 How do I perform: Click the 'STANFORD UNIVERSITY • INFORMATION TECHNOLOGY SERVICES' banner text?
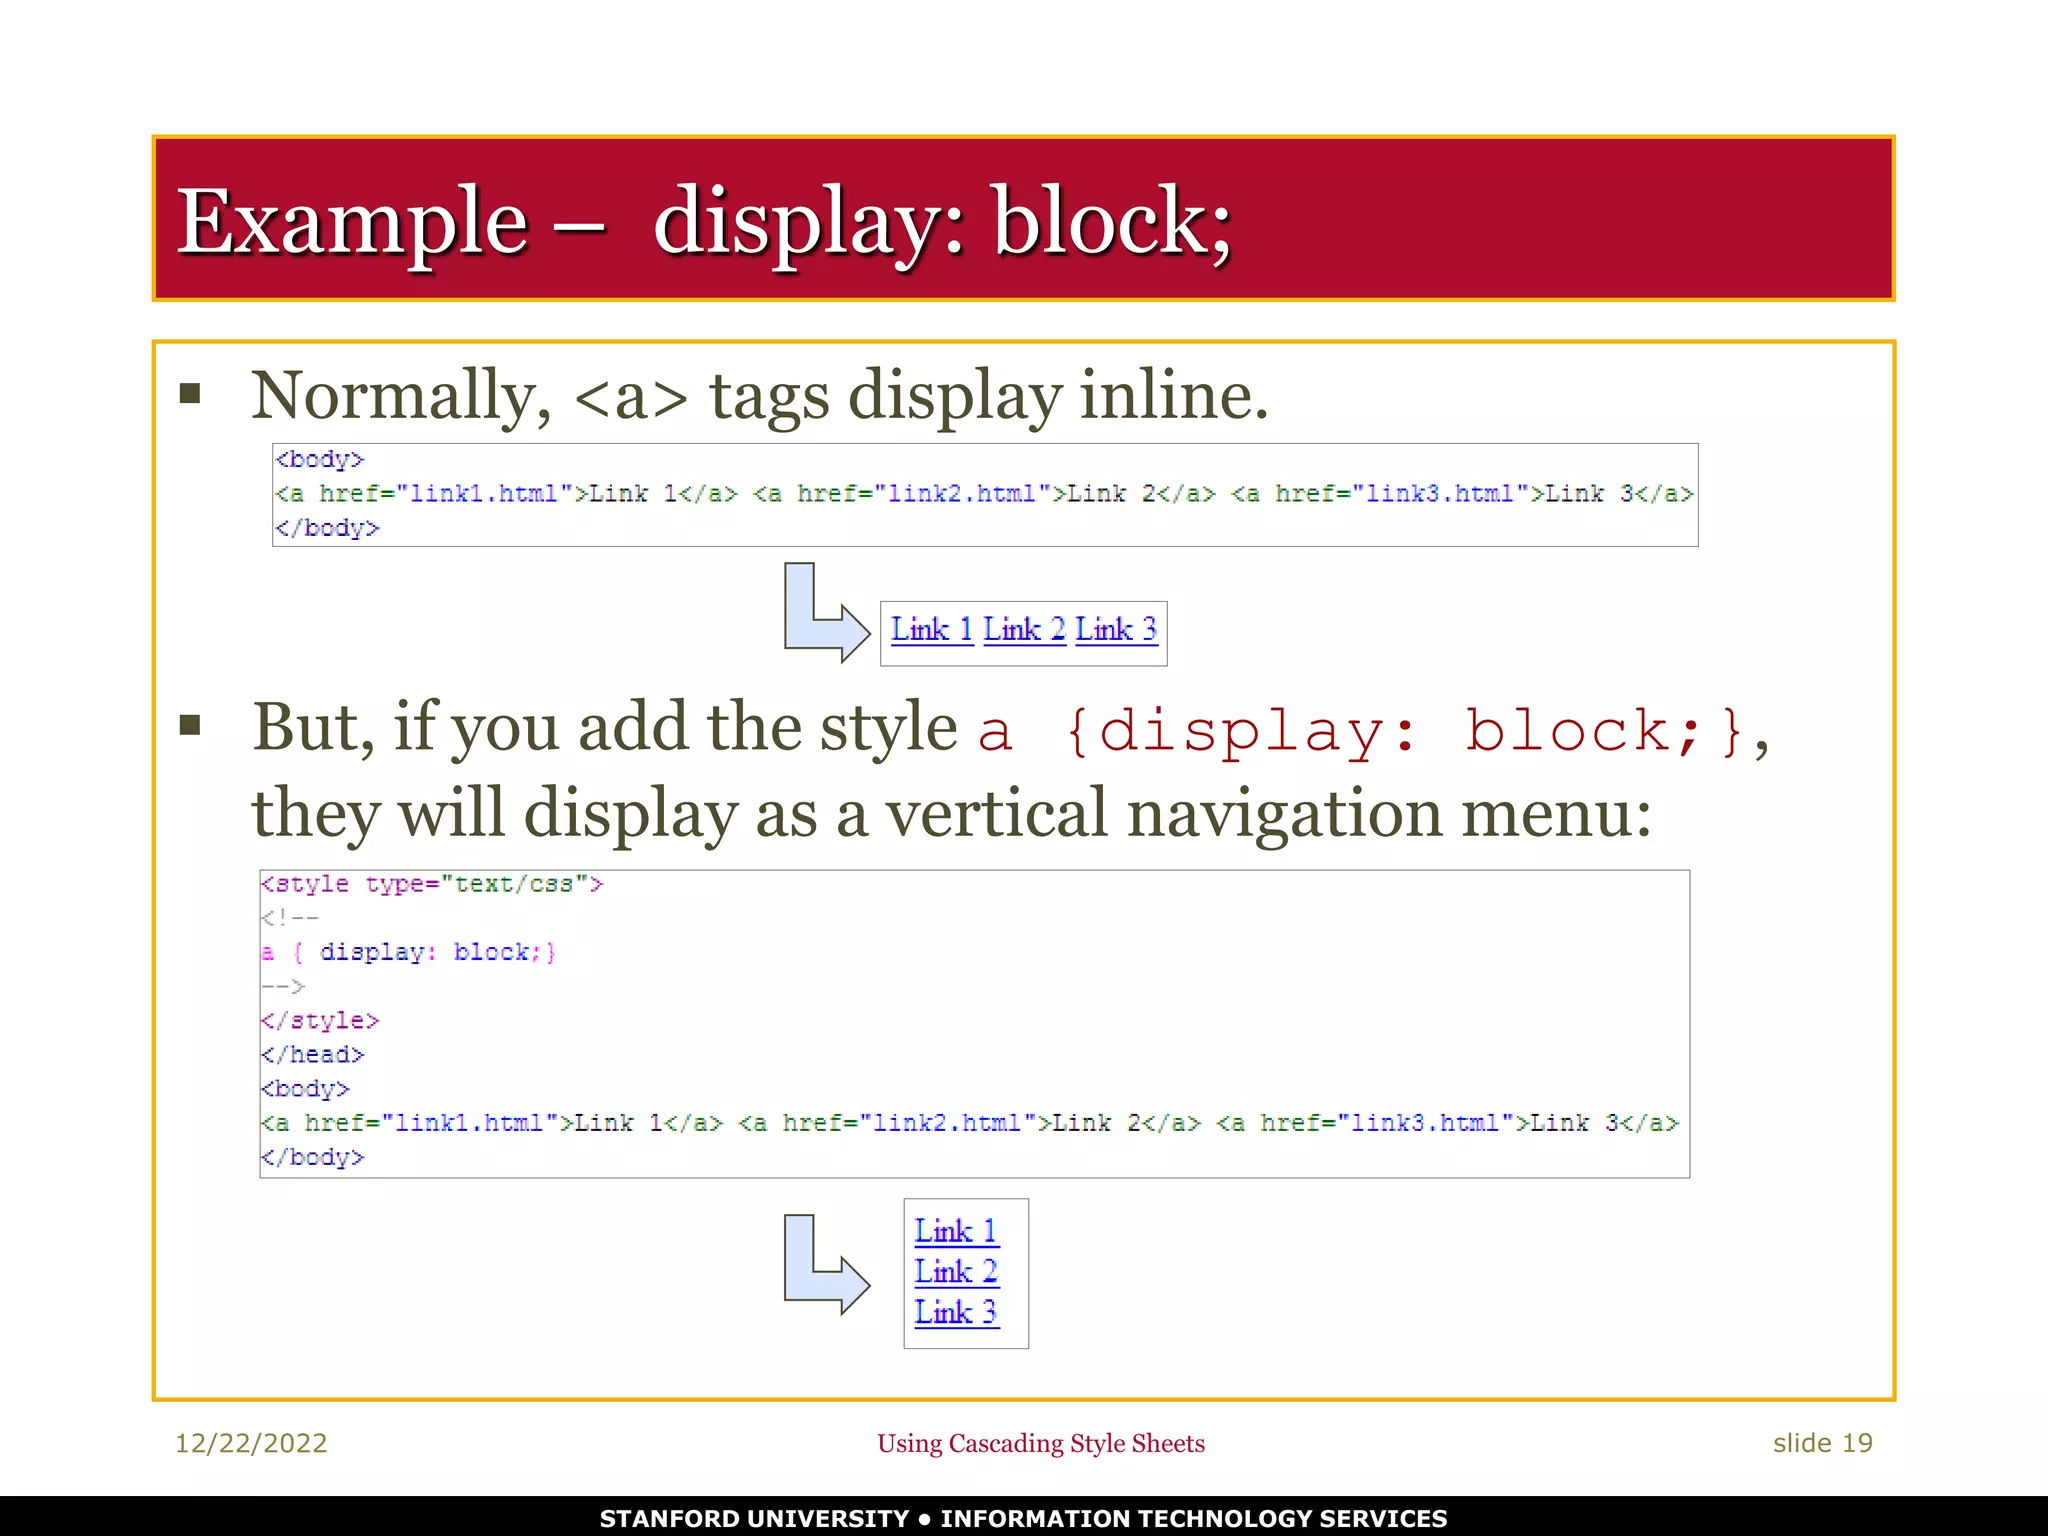coord(1023,1518)
